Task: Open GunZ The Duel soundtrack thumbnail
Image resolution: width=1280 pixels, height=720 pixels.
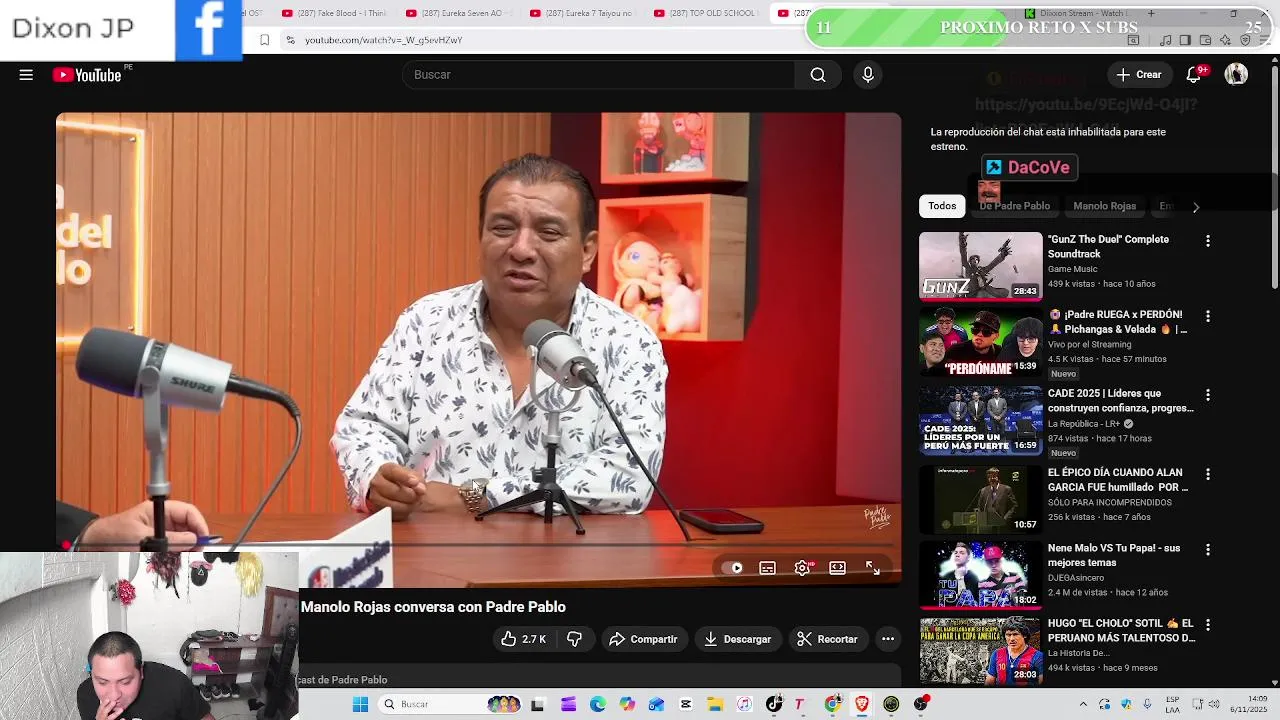Action: click(980, 266)
